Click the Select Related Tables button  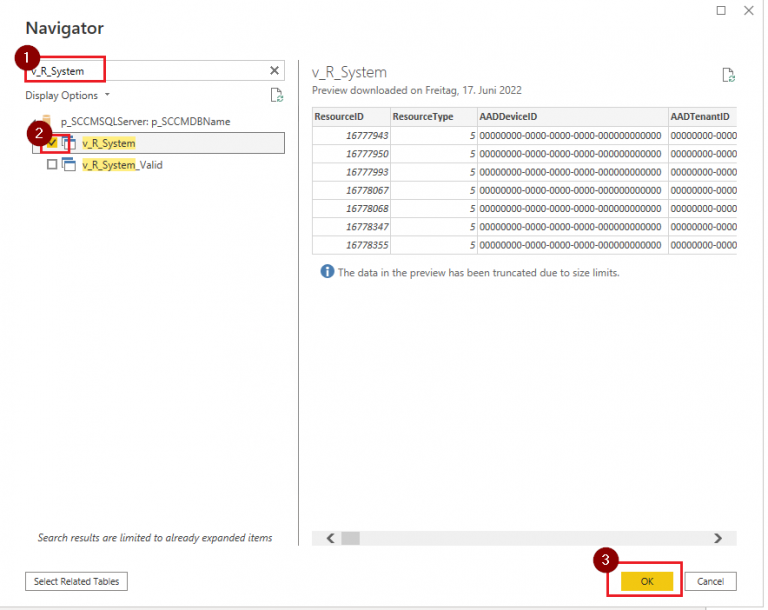(76, 582)
